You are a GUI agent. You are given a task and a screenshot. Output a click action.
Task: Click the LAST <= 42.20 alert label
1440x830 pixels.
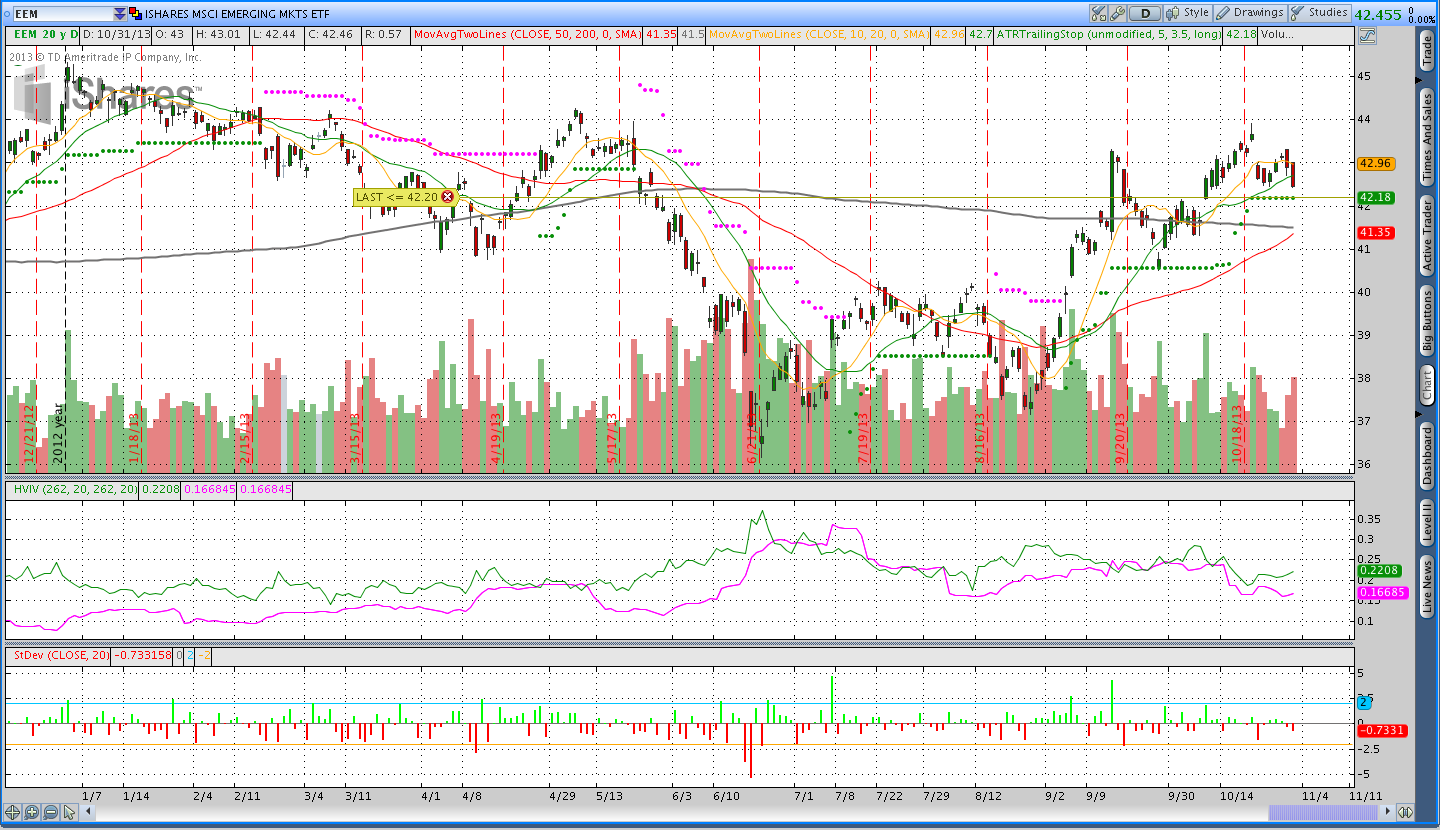click(397, 197)
